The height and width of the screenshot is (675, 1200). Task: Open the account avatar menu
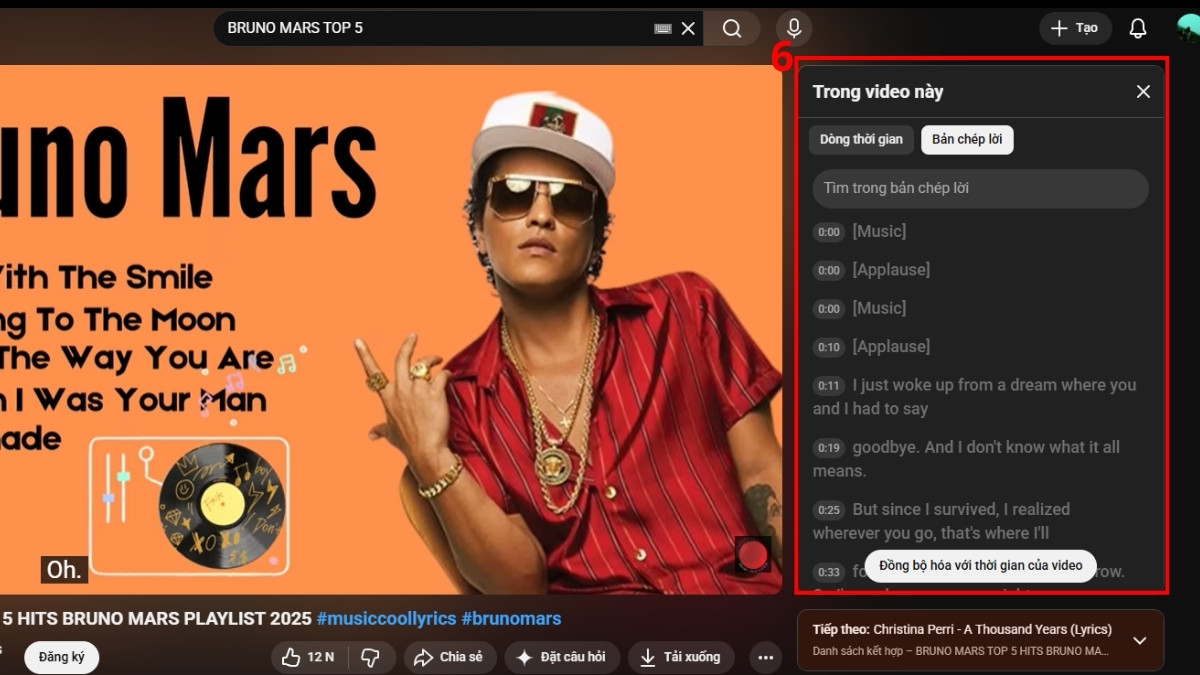coord(1188,28)
